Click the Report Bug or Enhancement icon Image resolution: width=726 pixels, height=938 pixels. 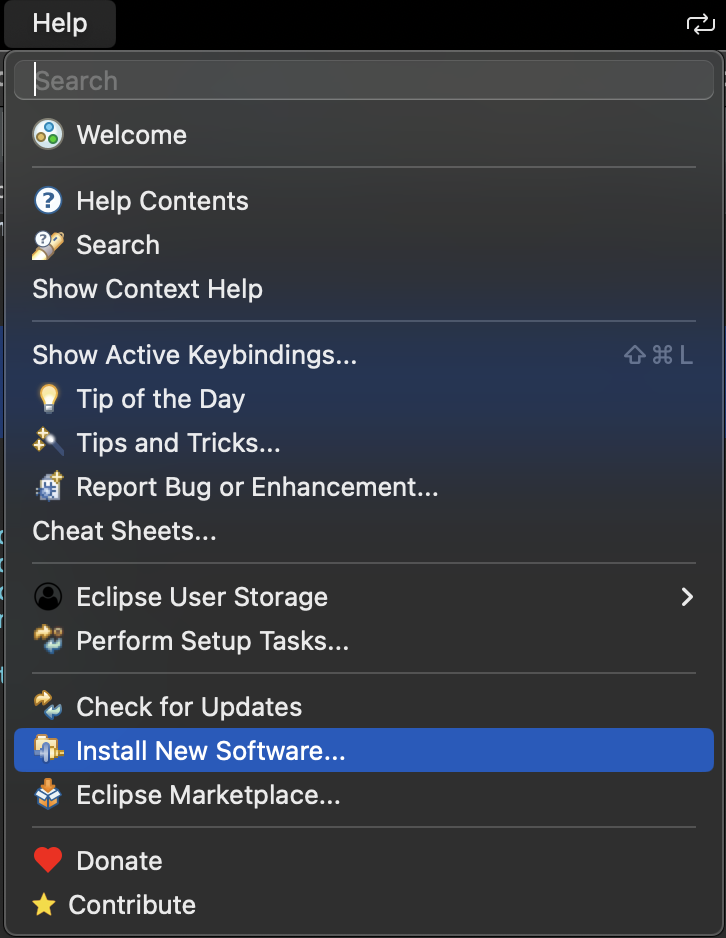[x=49, y=486]
